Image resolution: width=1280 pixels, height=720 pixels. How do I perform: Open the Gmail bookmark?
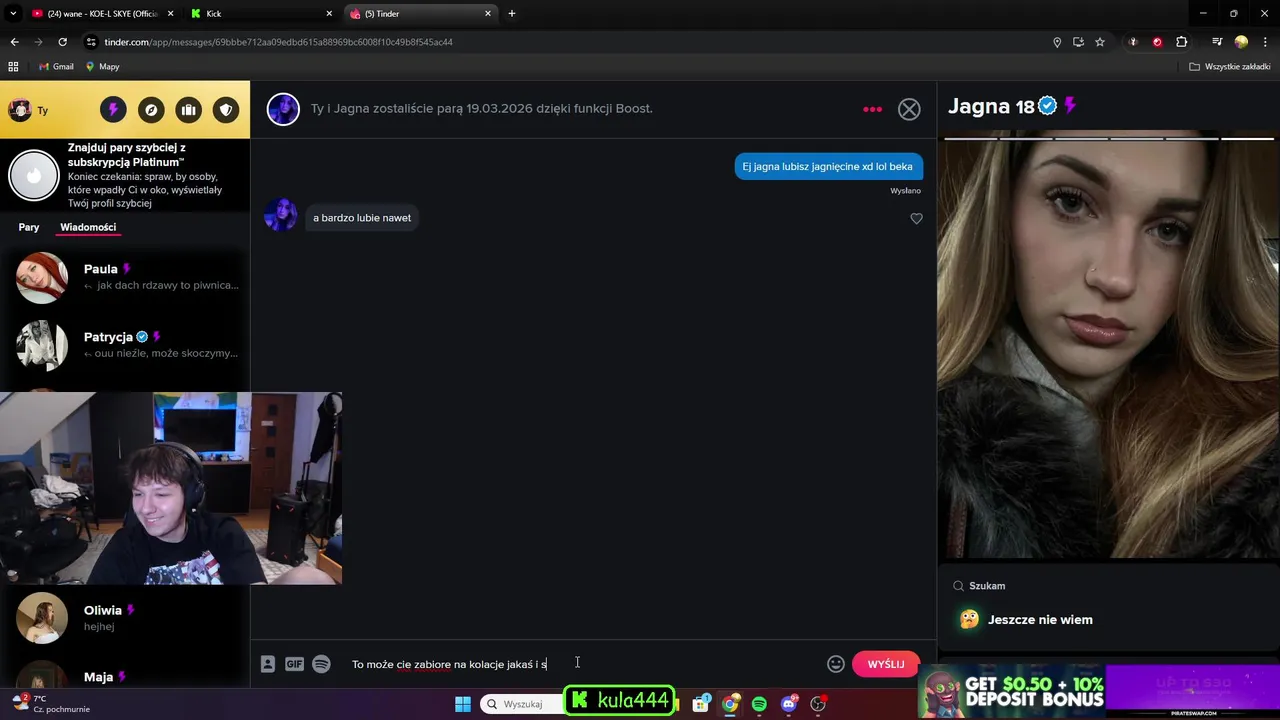point(56,67)
